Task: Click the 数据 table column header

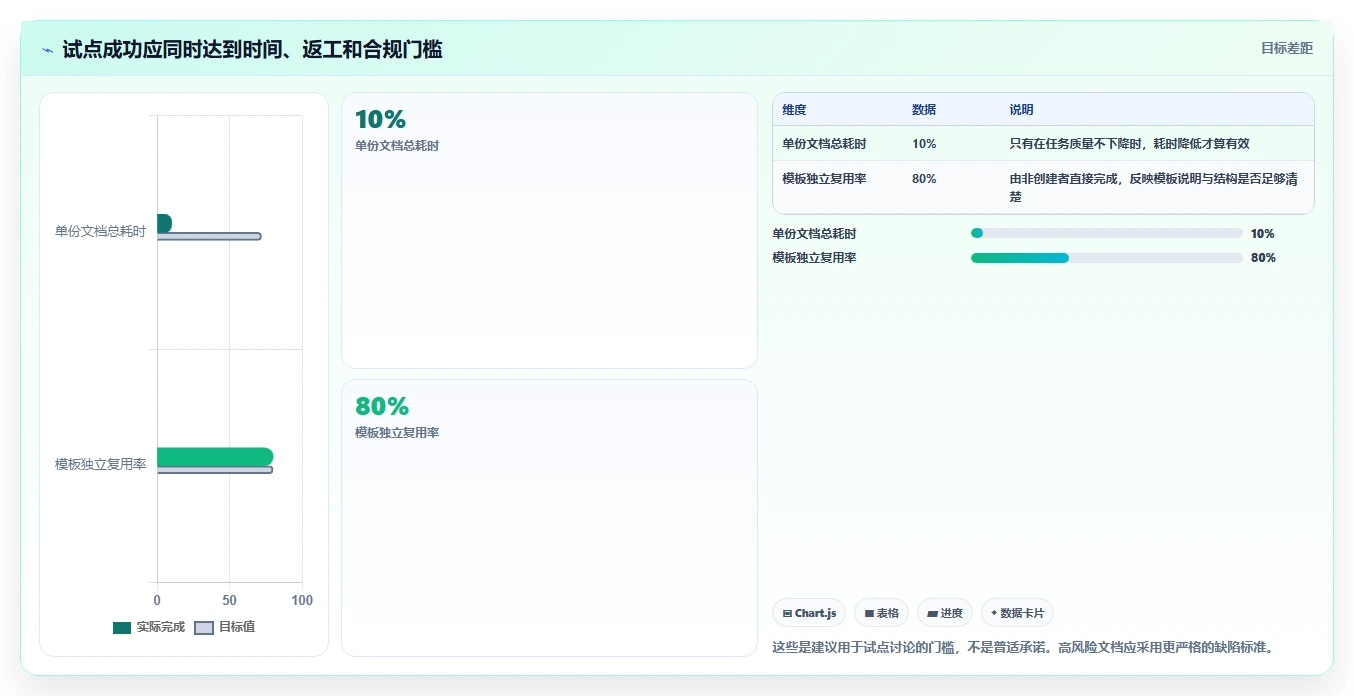Action: 924,110
